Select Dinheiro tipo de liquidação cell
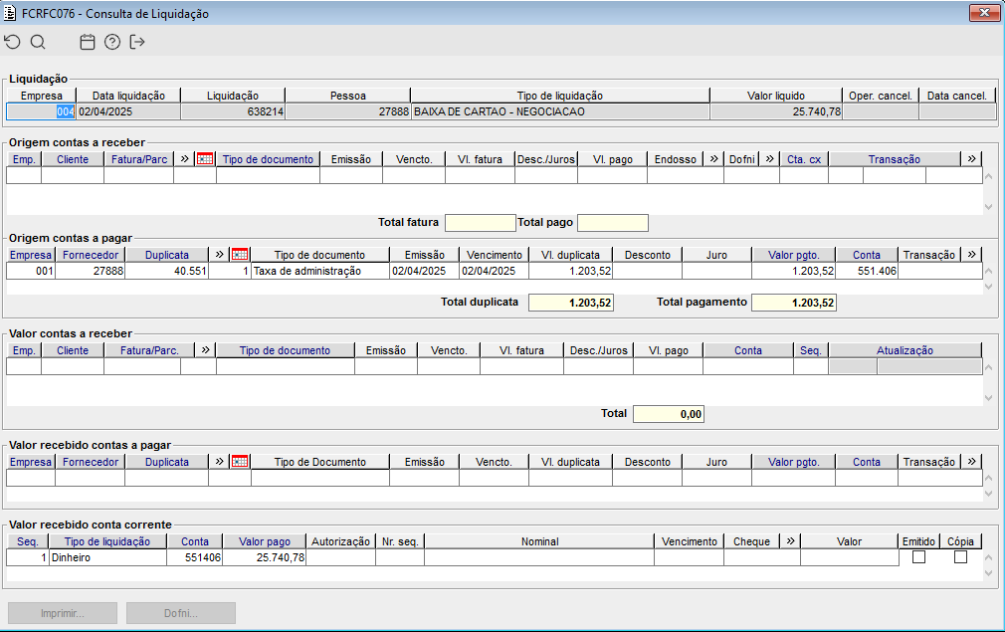The image size is (1005, 632). tap(107, 558)
